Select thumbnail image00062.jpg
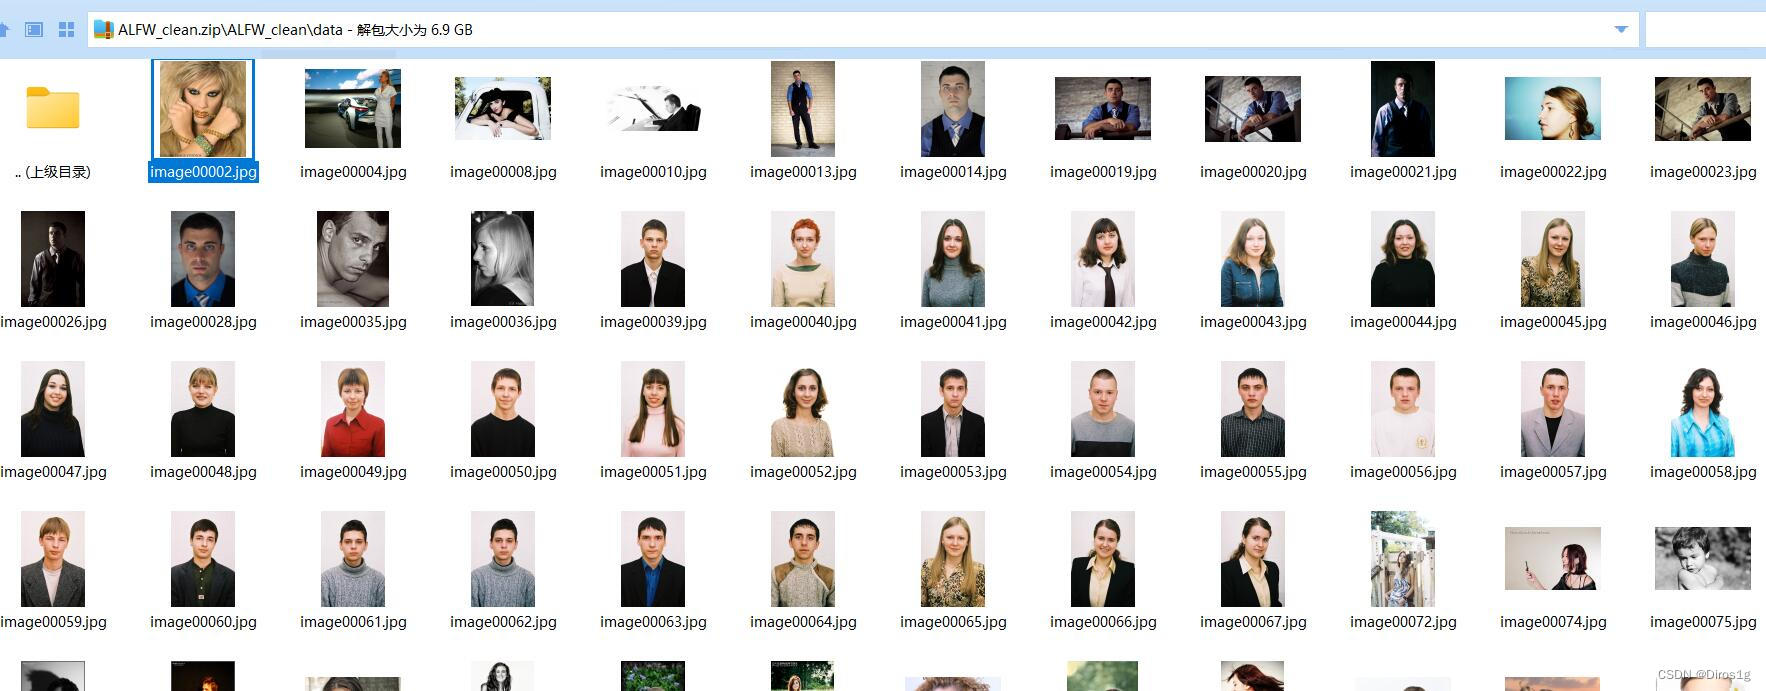Image resolution: width=1766 pixels, height=691 pixels. 503,558
